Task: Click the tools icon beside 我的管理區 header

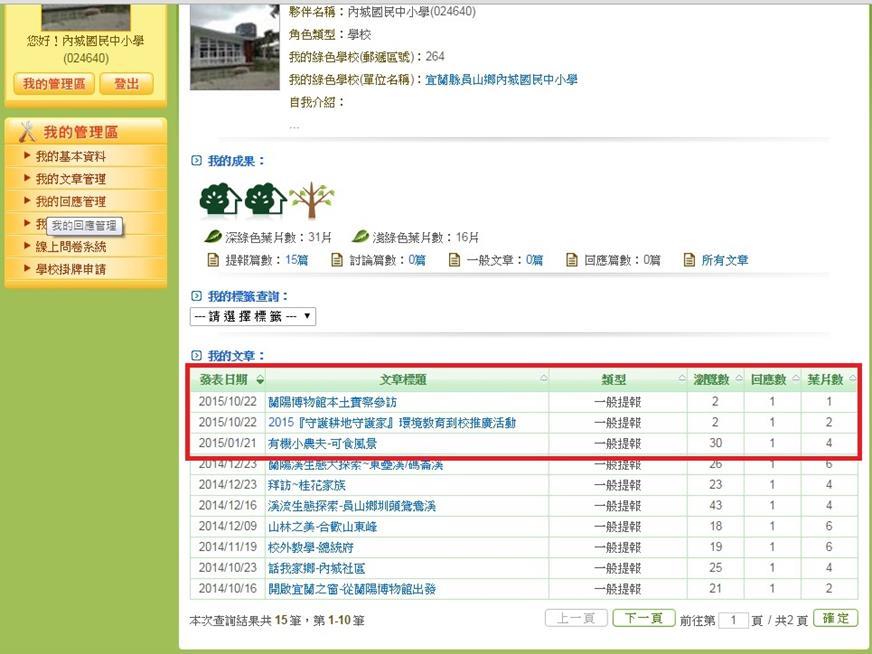Action: pos(27,132)
